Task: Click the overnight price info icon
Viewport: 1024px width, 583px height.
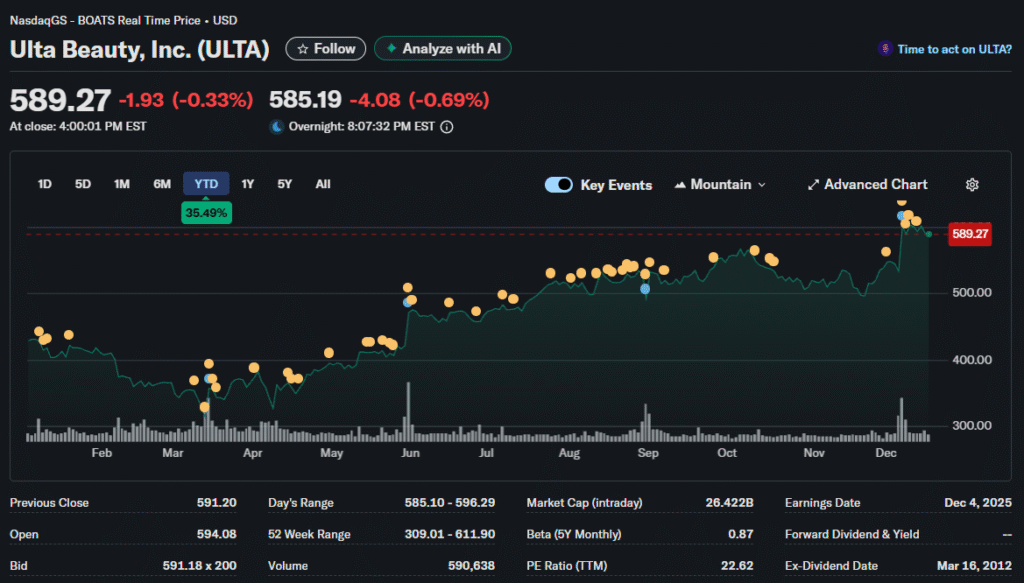Action: [x=447, y=127]
